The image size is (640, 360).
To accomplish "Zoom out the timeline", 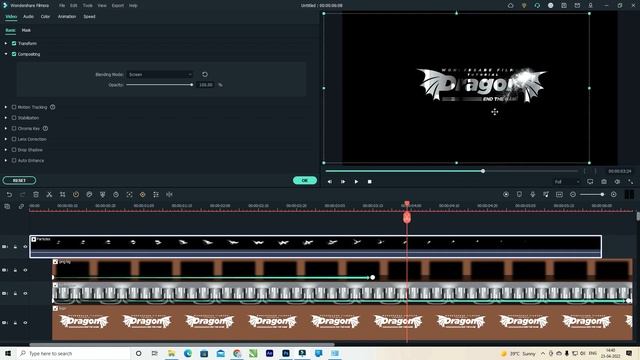I will 573,195.
